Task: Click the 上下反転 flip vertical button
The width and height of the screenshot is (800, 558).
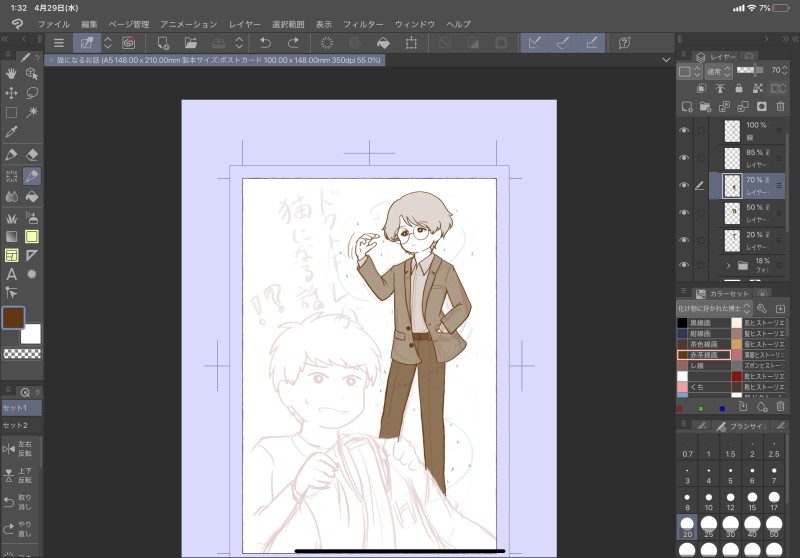Action: click(20, 475)
